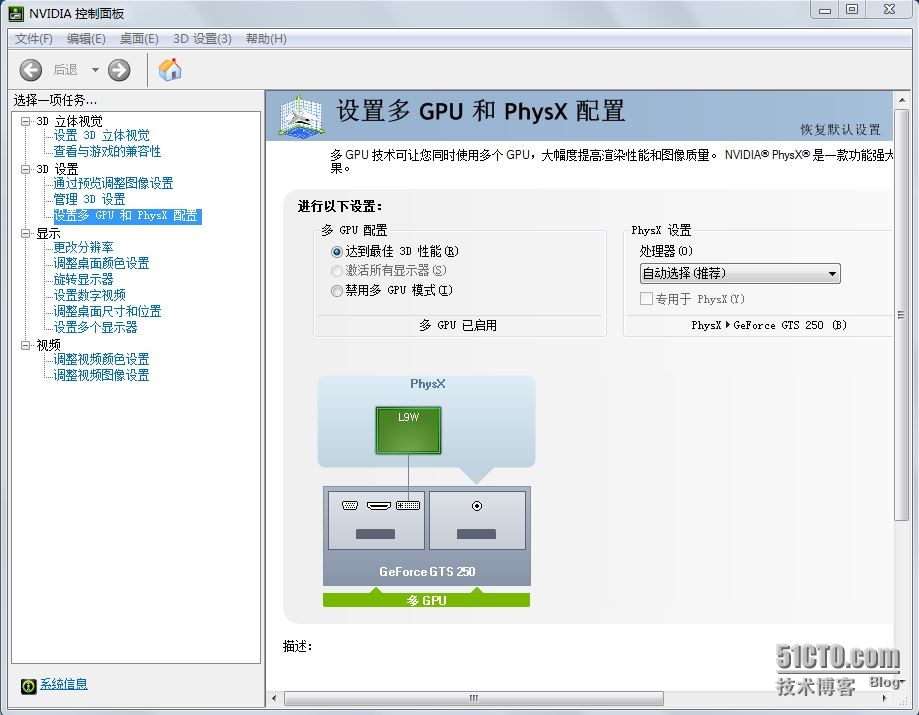
Task: Open the 文件(F) menu
Action: tap(34, 39)
